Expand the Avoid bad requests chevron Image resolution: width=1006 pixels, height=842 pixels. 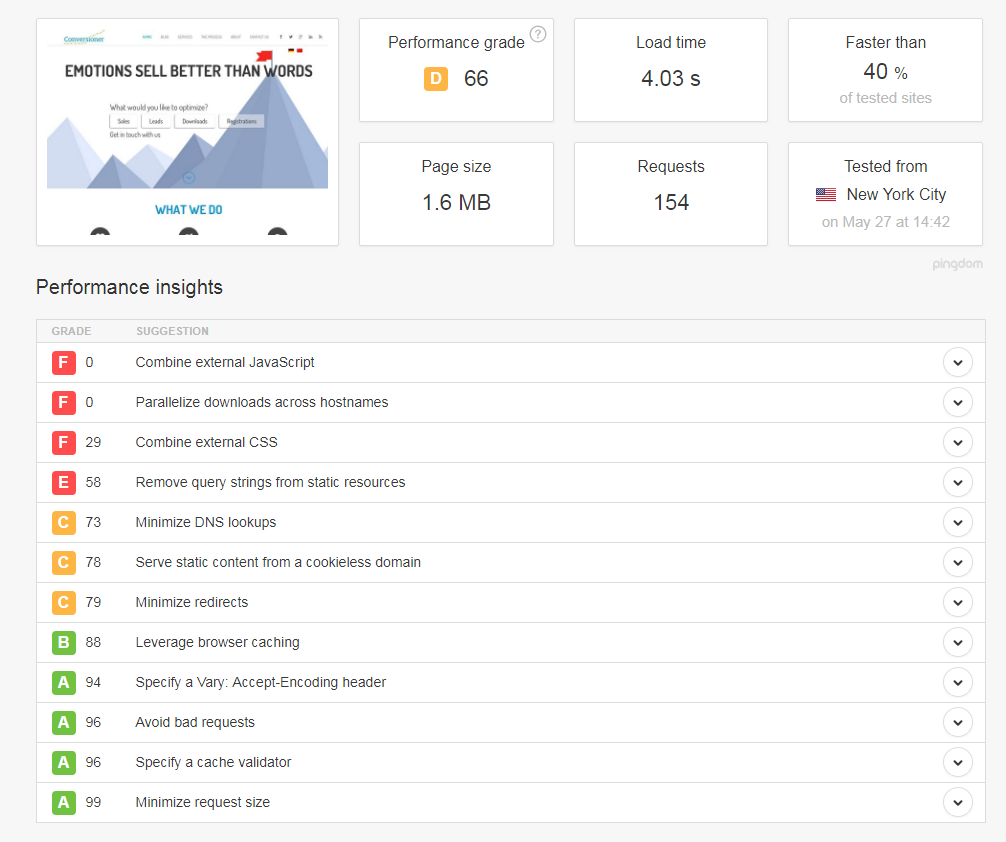click(x=958, y=723)
